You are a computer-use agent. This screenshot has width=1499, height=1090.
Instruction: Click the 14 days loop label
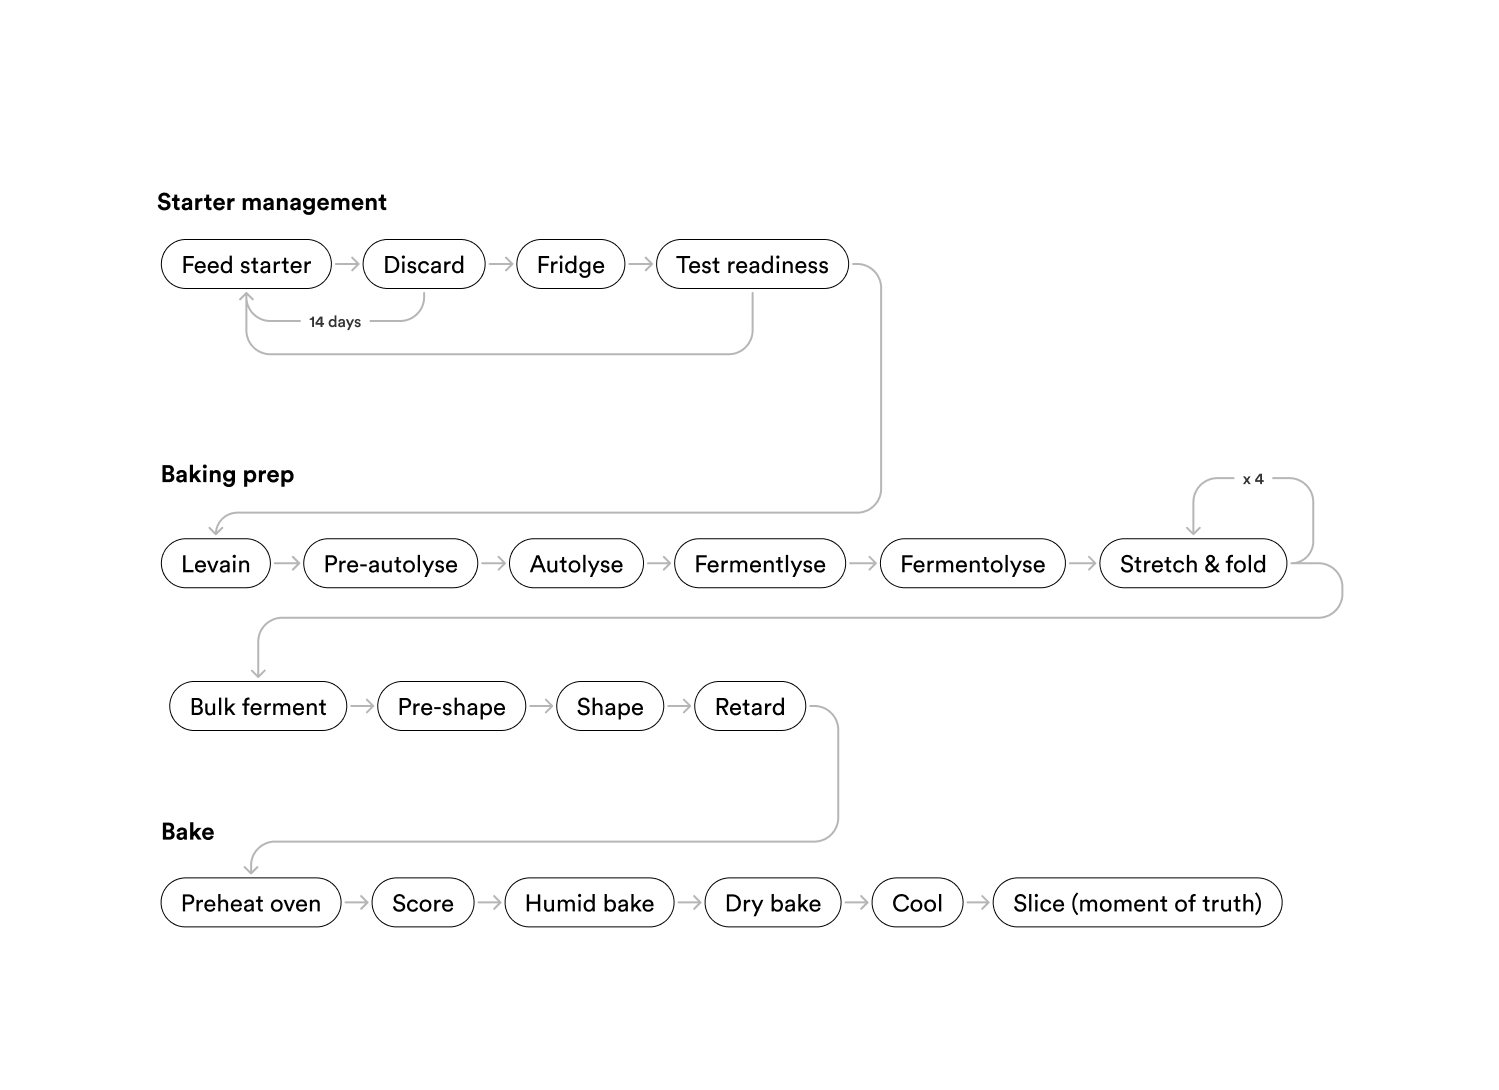[x=335, y=322]
